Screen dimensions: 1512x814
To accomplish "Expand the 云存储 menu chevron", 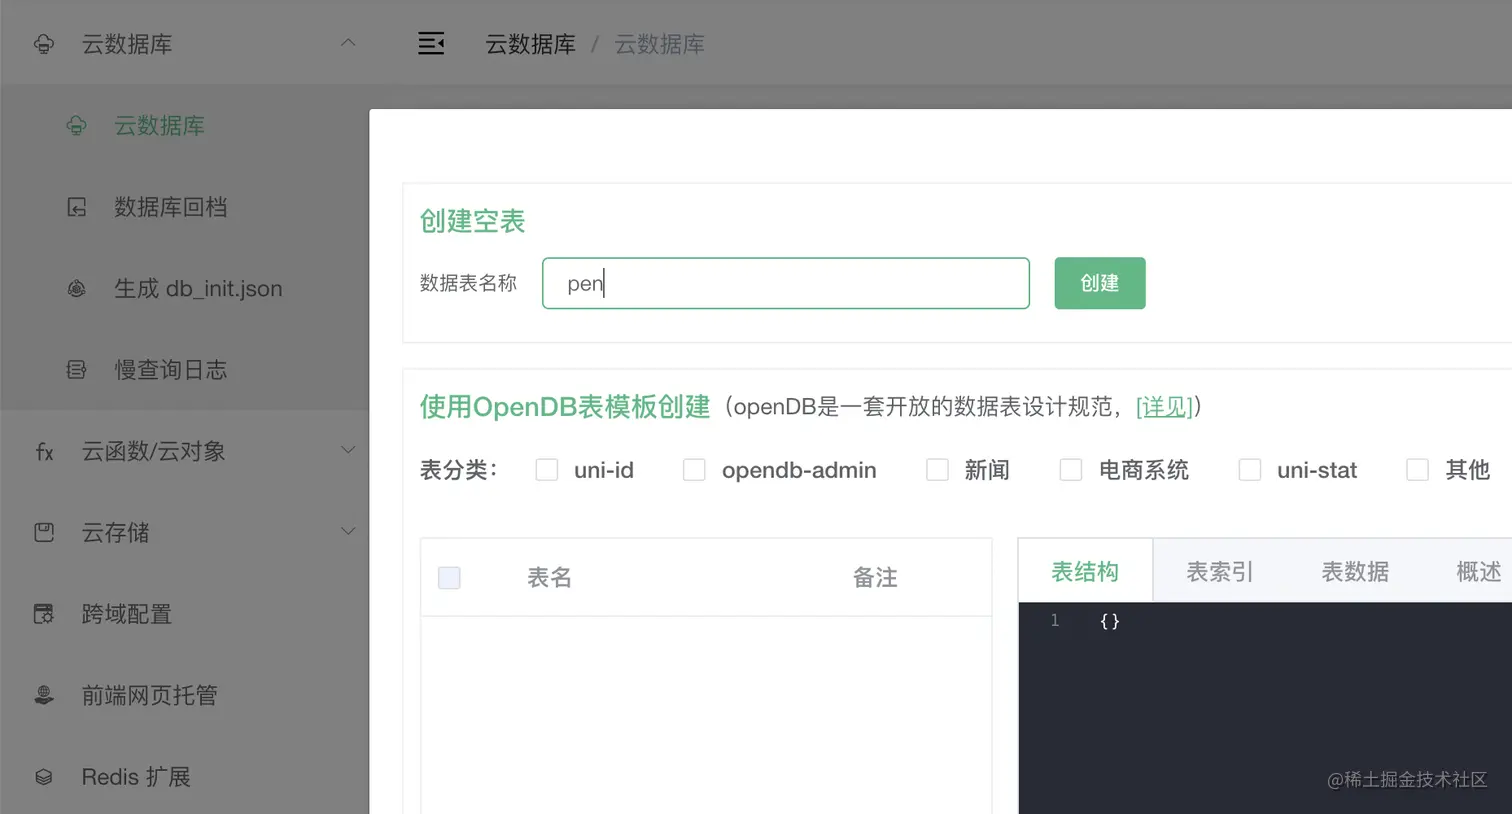I will pos(348,532).
